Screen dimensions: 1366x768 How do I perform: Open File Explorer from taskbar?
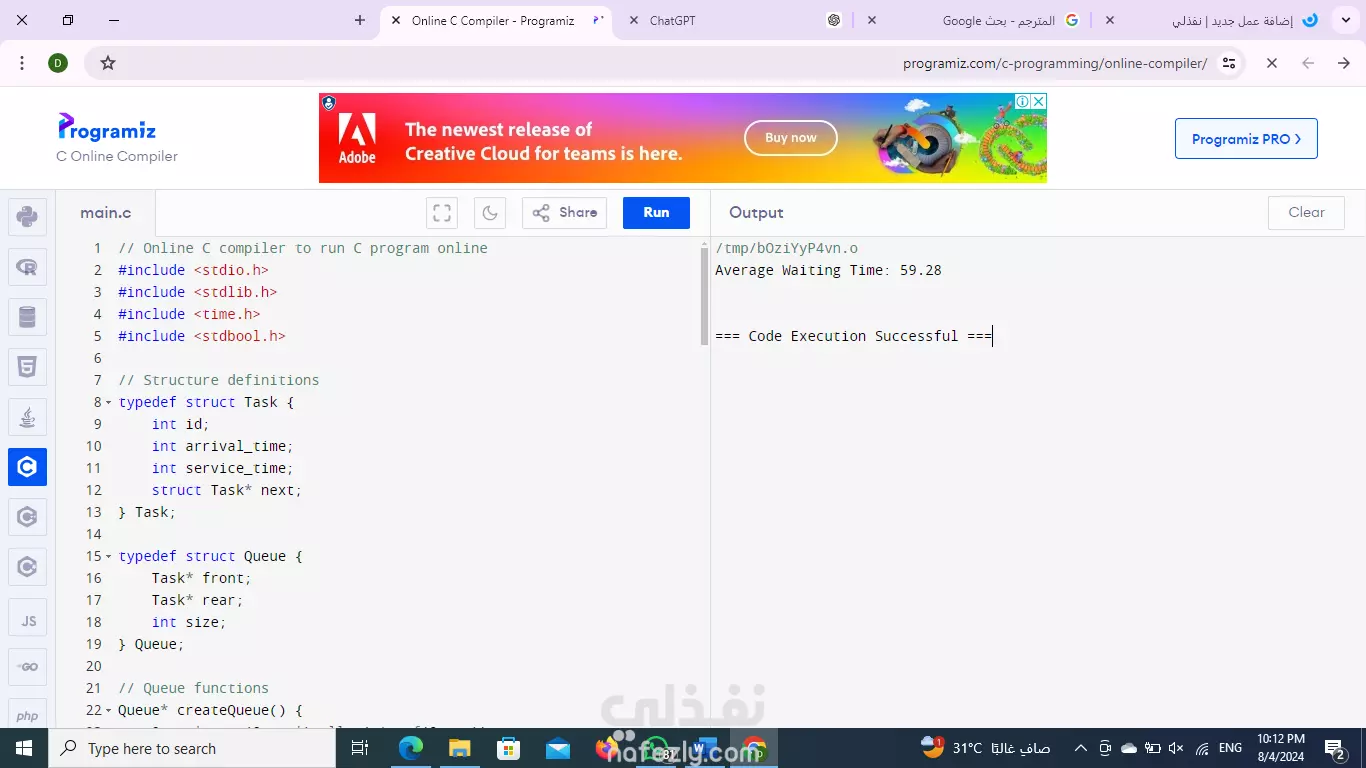click(459, 748)
